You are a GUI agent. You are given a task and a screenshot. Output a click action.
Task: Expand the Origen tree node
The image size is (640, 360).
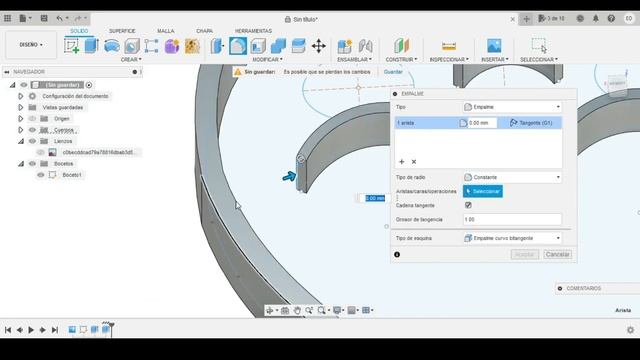20,118
